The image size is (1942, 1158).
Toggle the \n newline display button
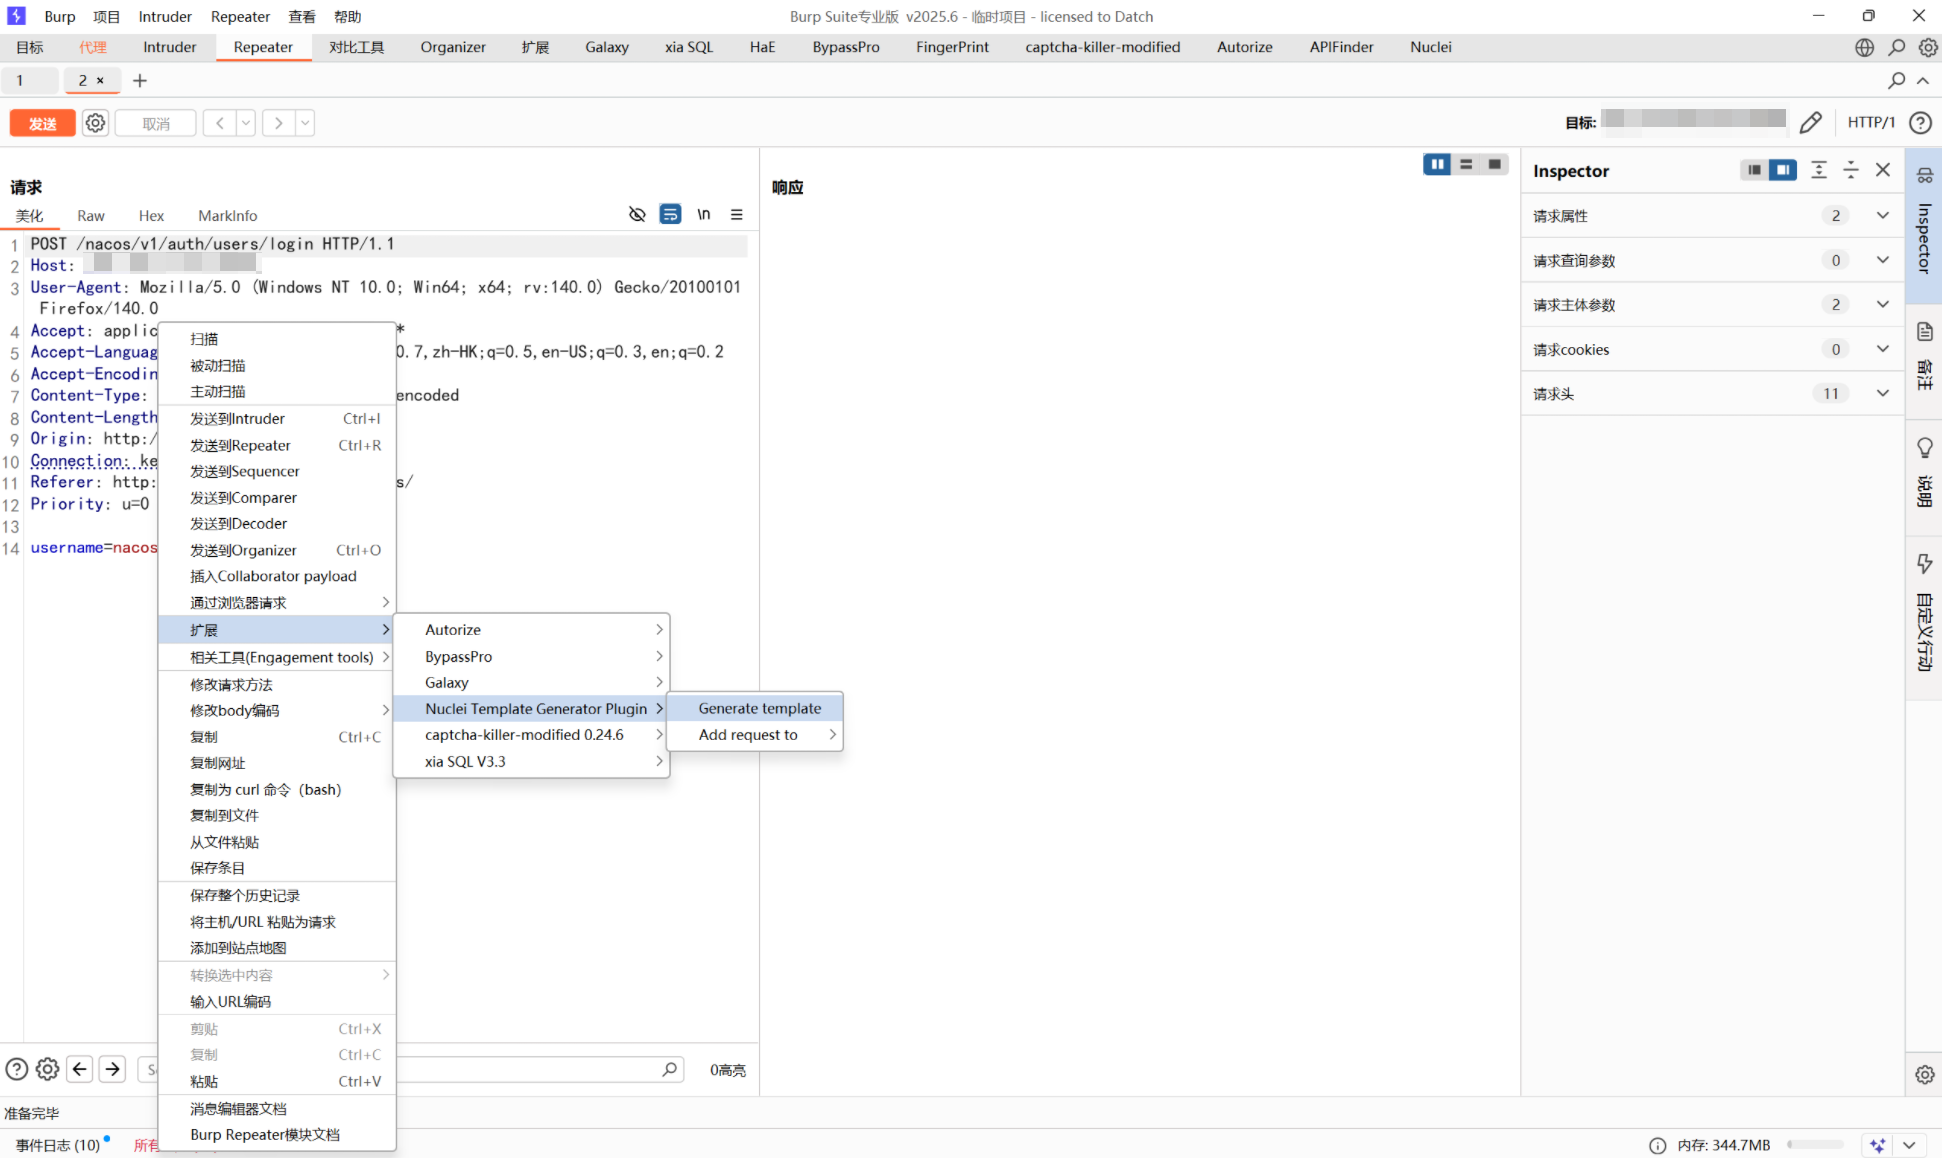click(x=704, y=214)
